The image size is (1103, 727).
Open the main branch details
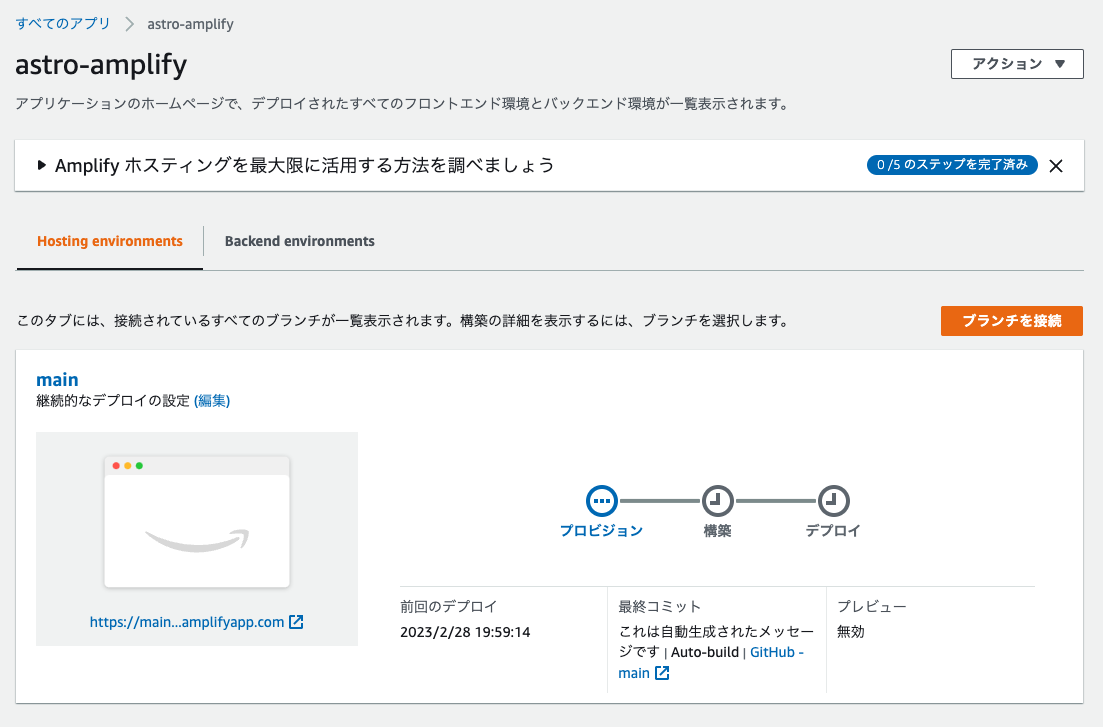click(57, 379)
